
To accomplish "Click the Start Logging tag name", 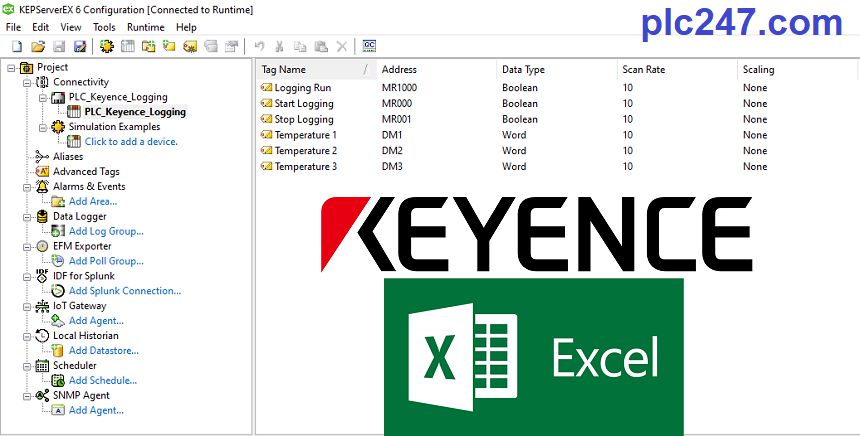I will pyautogui.click(x=304, y=104).
